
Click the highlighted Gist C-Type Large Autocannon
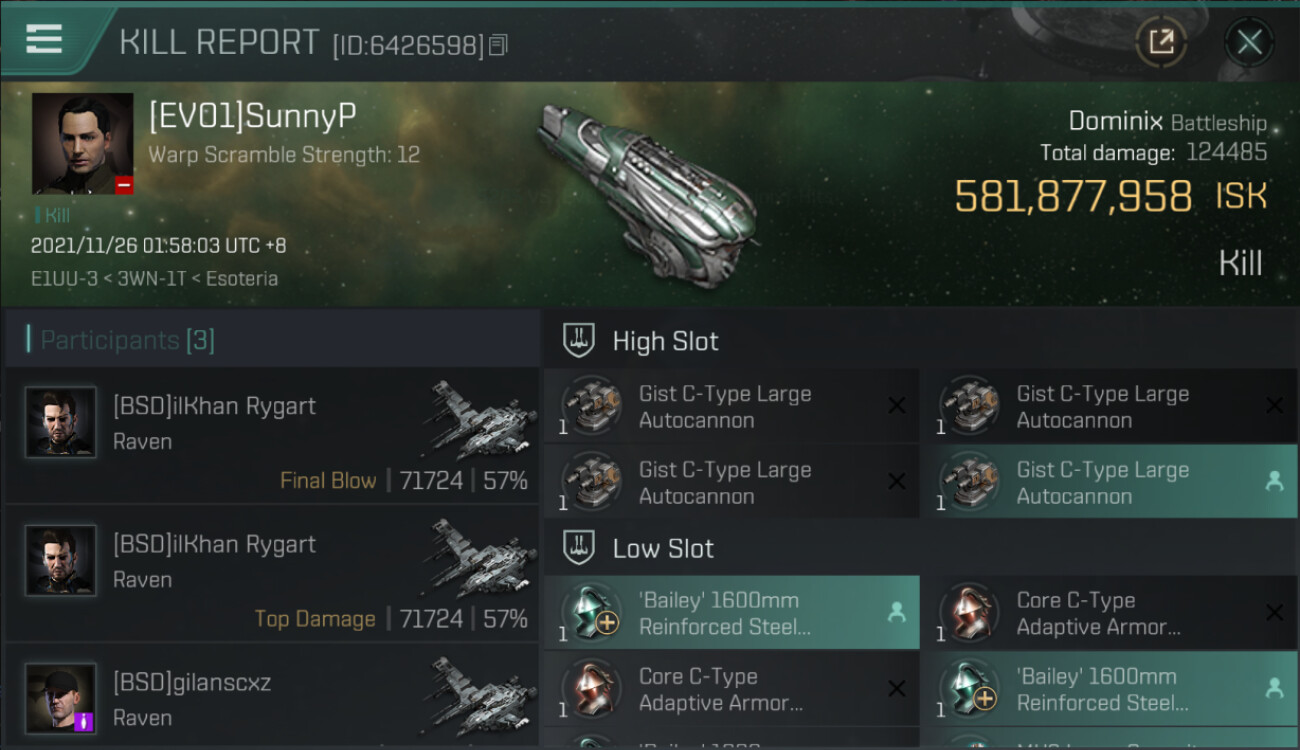pyautogui.click(x=1109, y=482)
